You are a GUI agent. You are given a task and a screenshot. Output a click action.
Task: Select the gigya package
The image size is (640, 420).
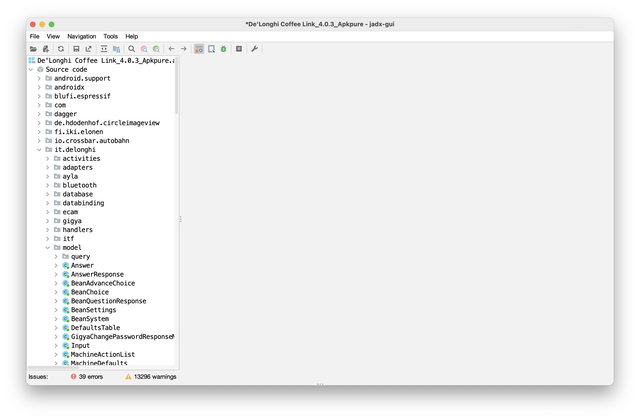click(x=72, y=221)
